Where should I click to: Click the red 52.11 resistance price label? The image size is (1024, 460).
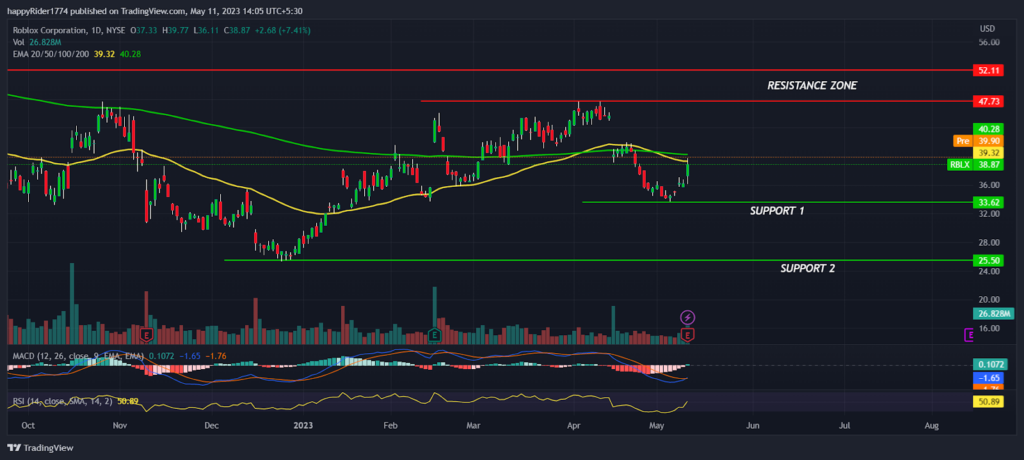coord(987,70)
